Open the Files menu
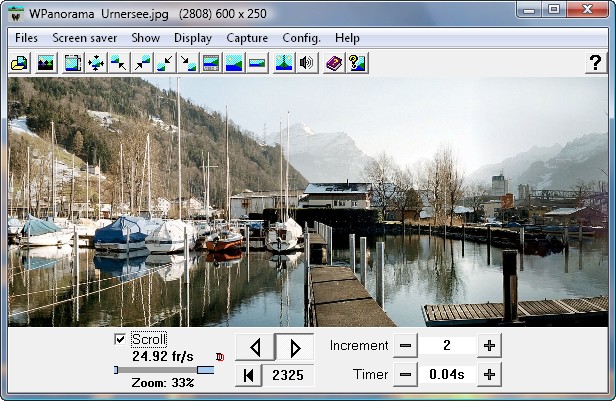Screen dimensions: 616x401 [x=26, y=38]
